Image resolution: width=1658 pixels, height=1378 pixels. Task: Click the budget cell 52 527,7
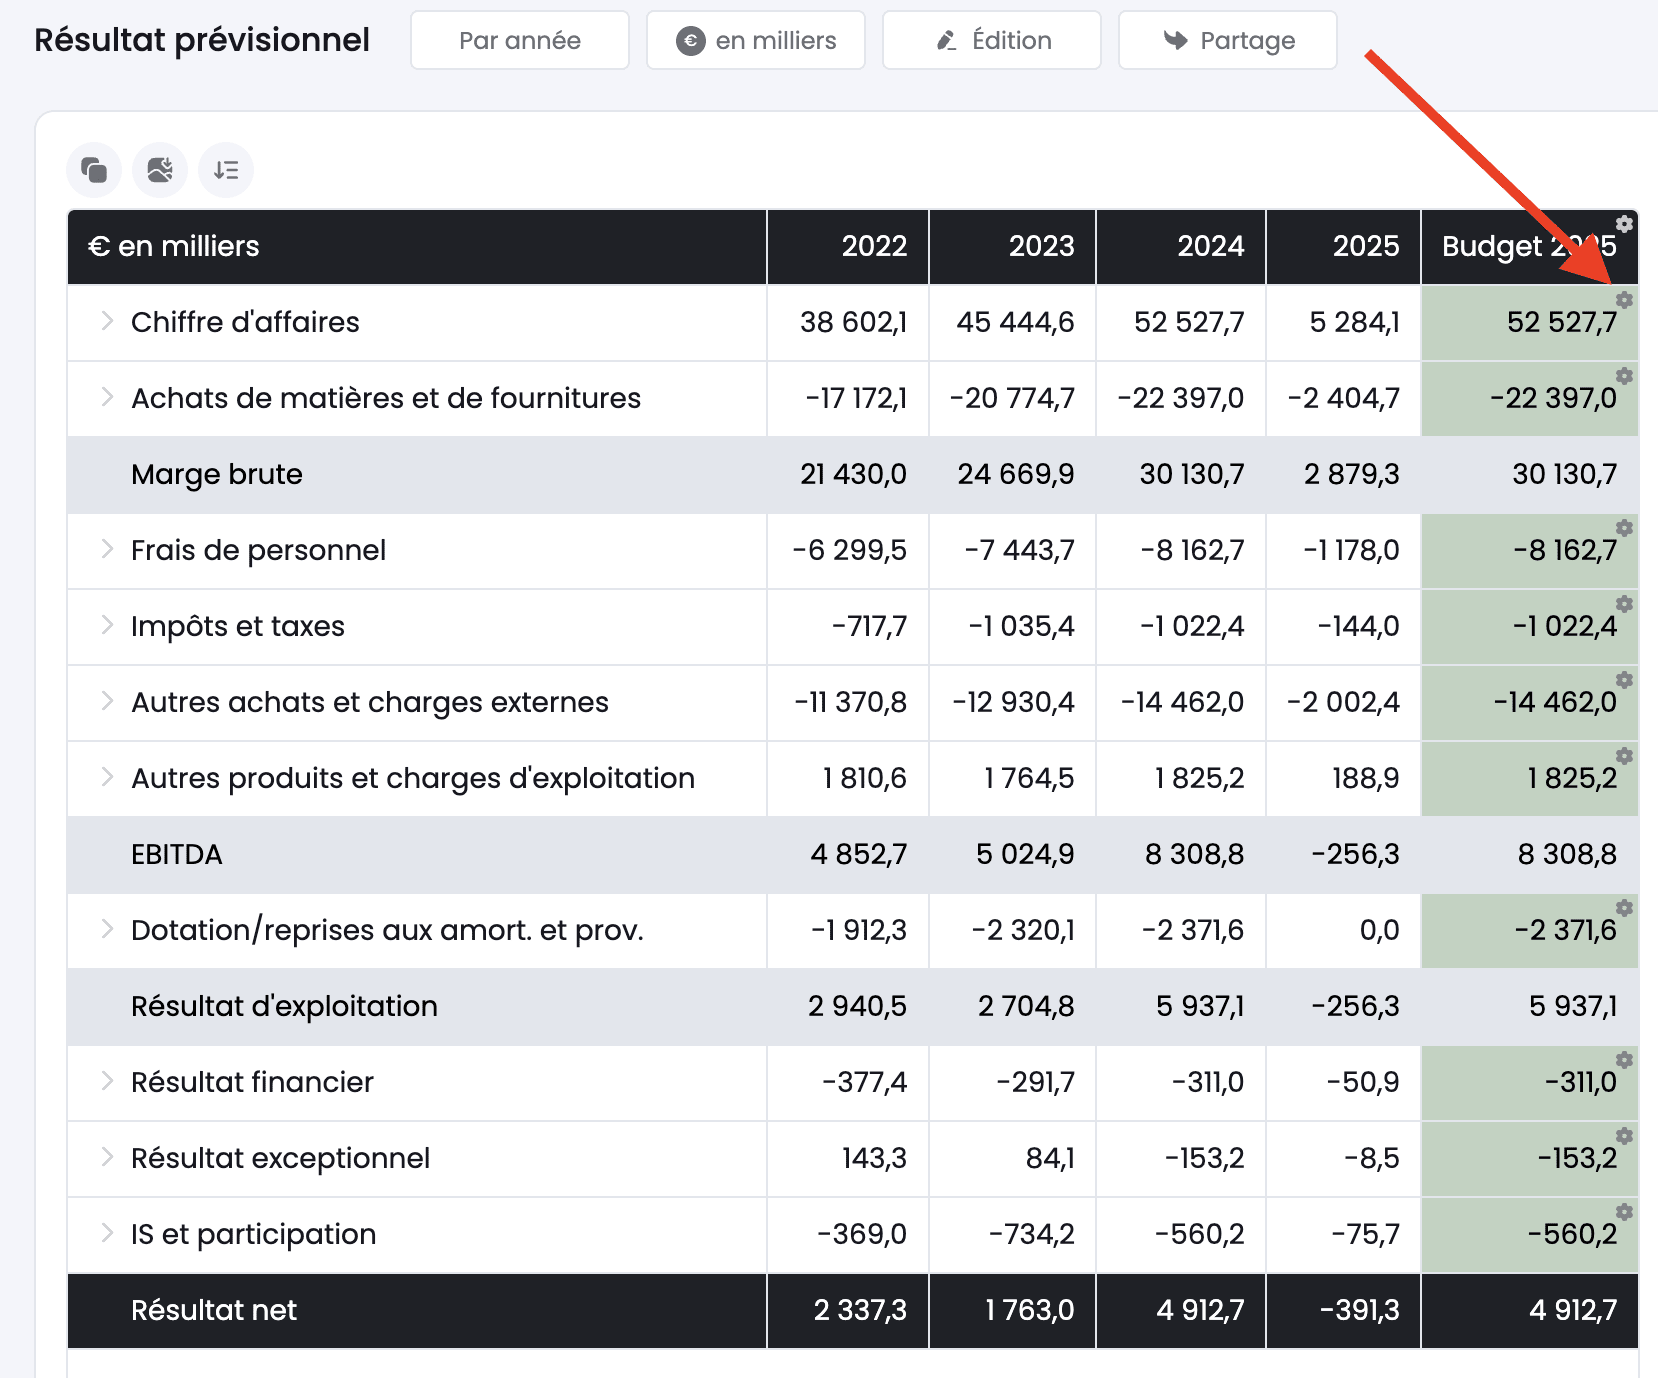pos(1530,322)
